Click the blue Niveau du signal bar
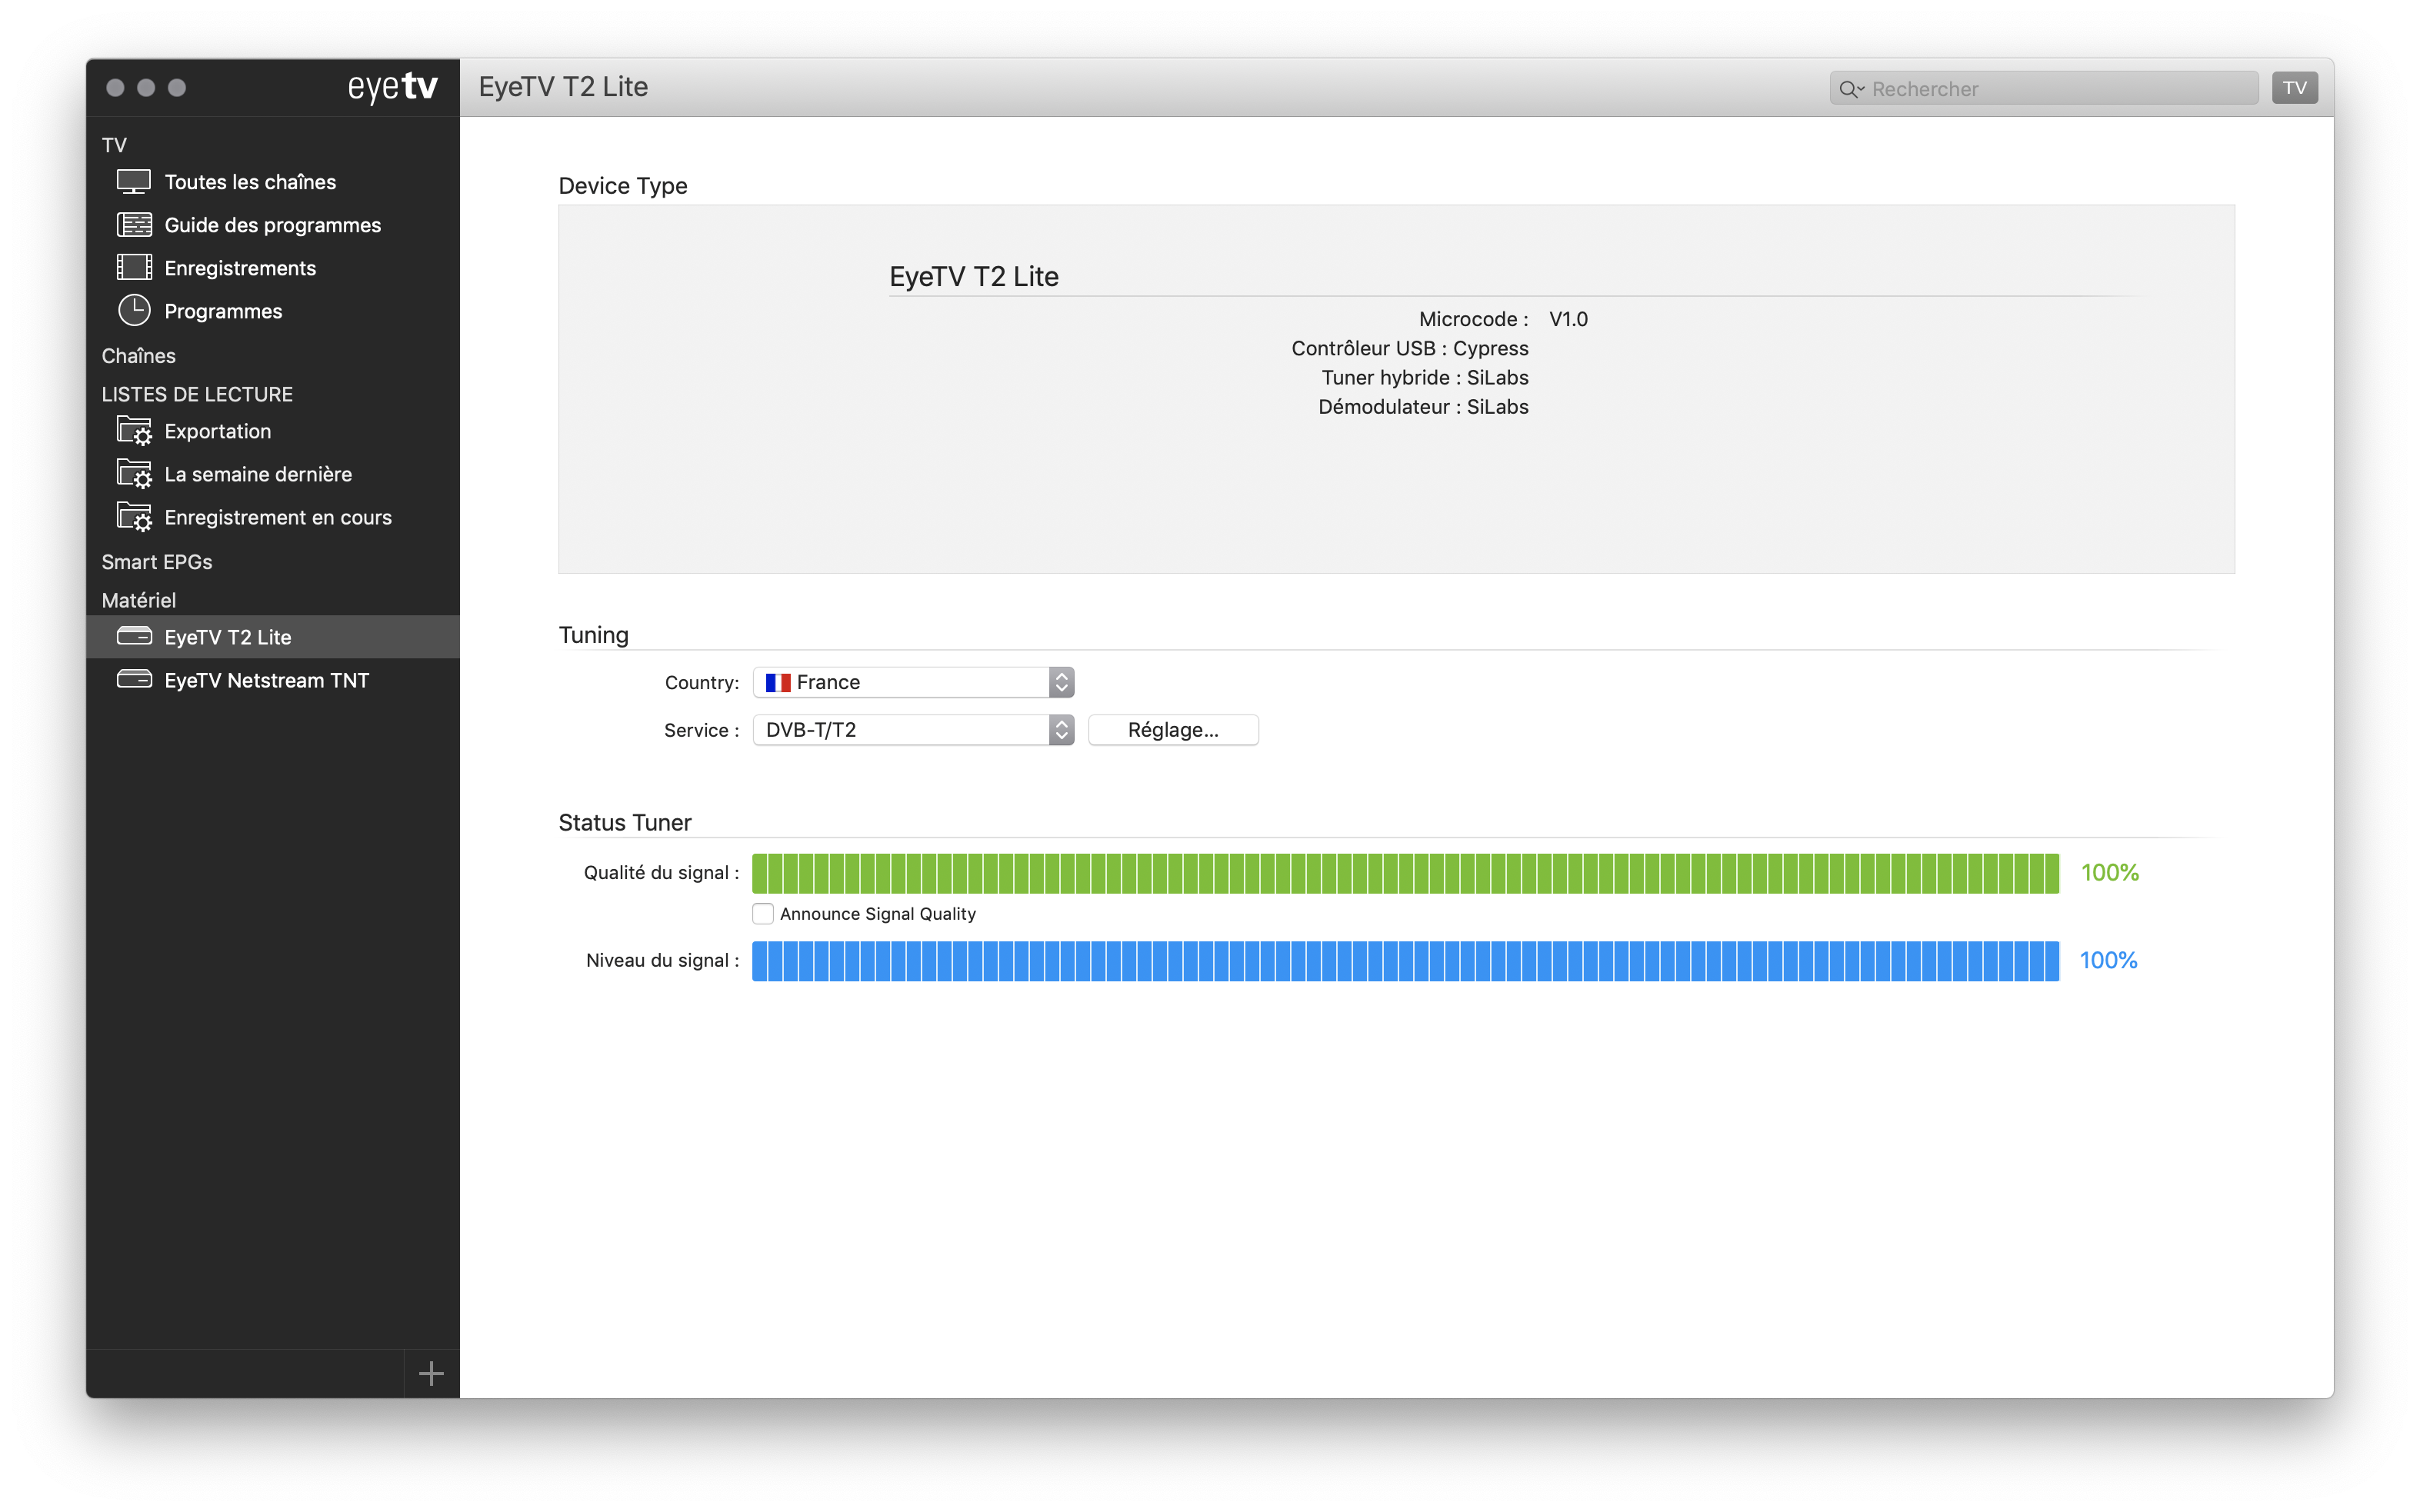2420x1512 pixels. tap(1405, 960)
